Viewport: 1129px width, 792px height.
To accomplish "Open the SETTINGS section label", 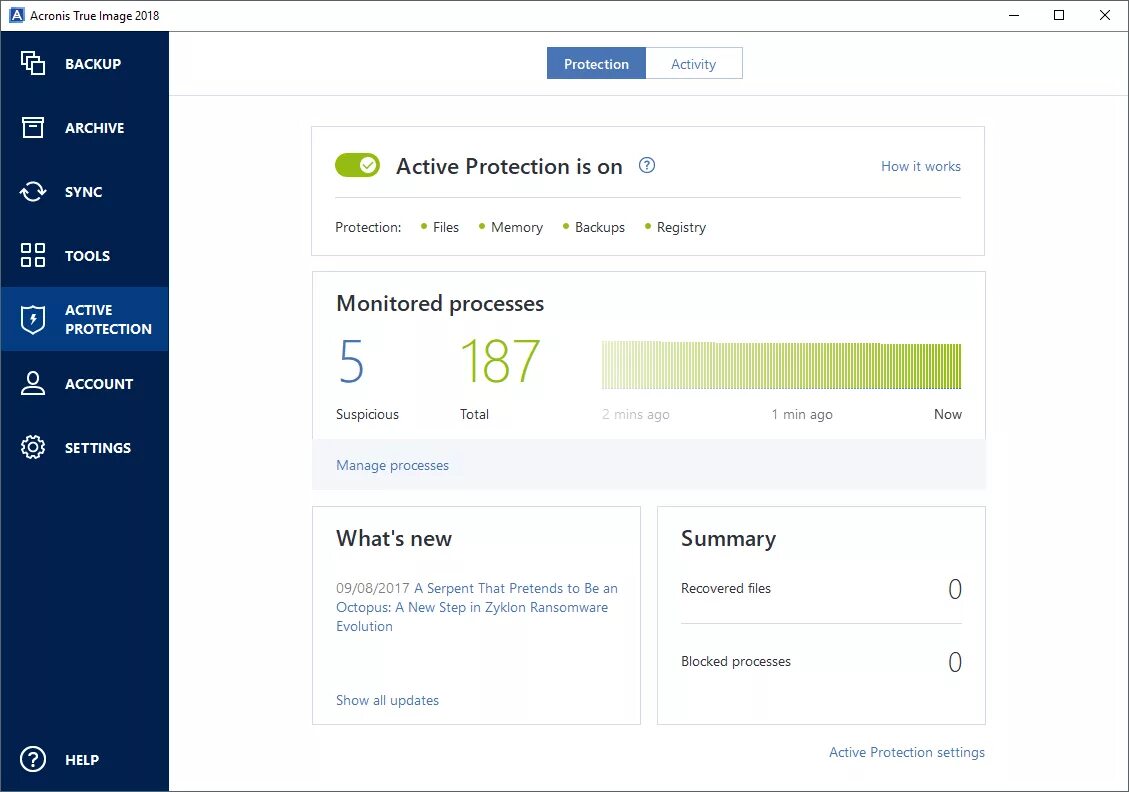I will coord(98,448).
